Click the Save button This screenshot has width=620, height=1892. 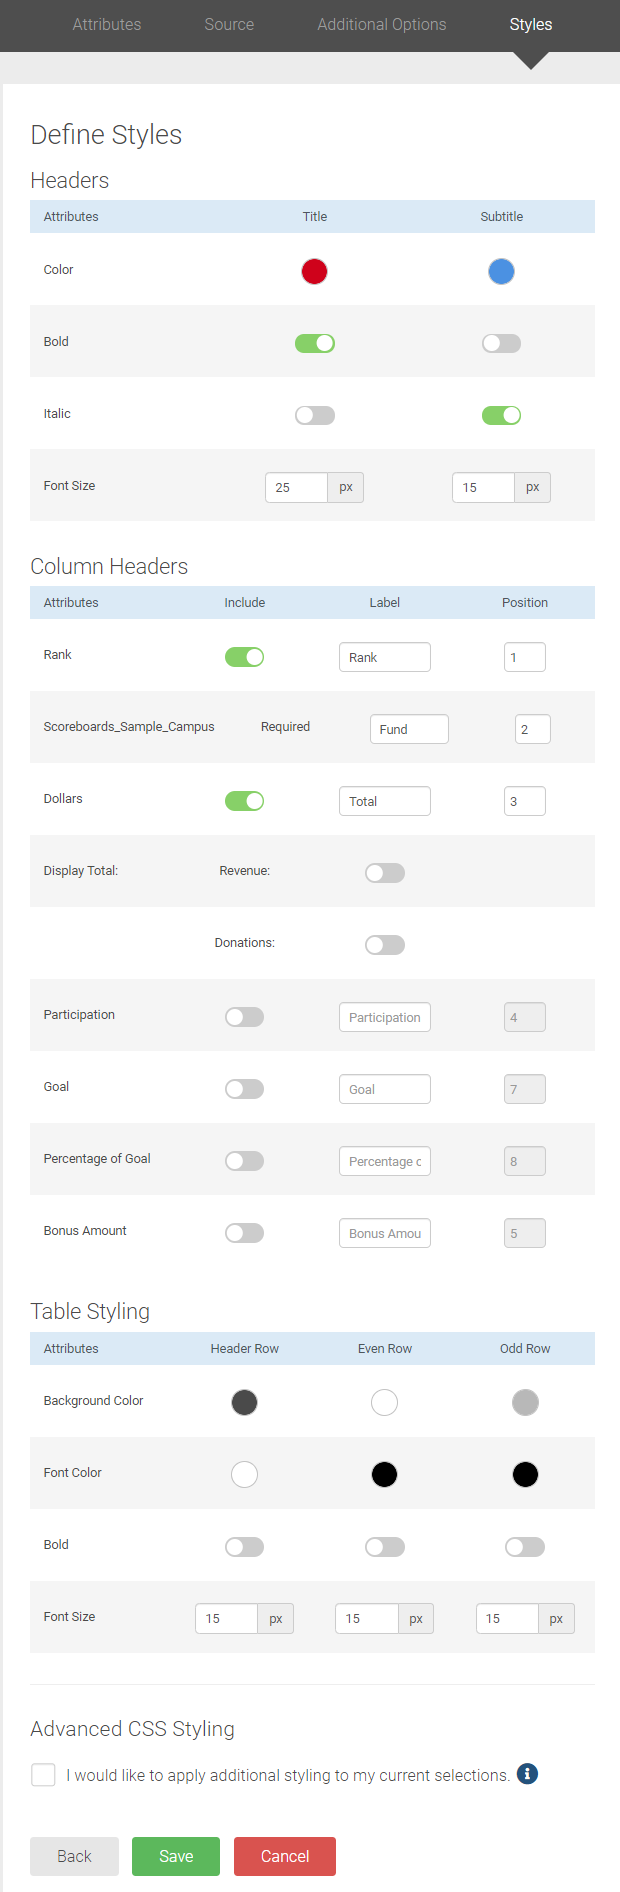[x=175, y=1856]
